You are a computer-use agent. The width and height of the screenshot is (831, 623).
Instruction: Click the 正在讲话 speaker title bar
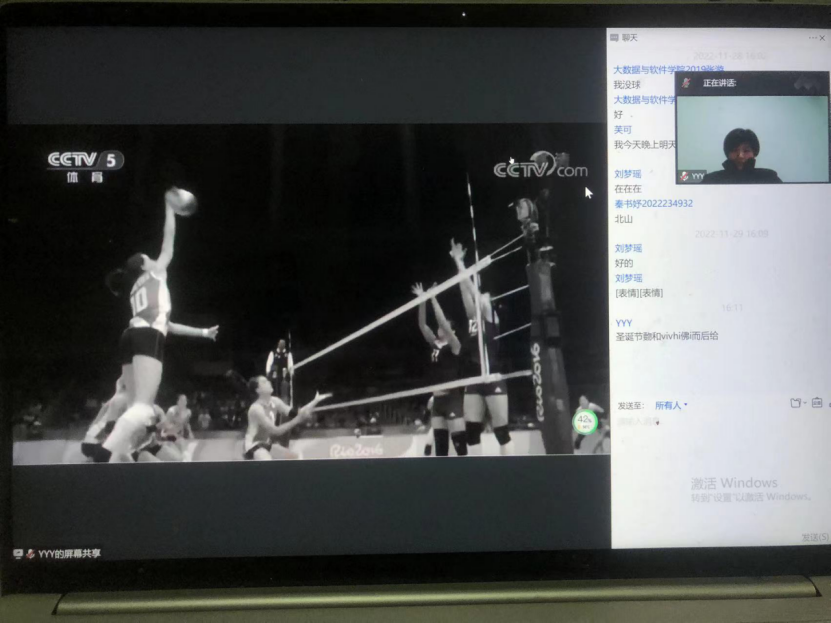pos(720,83)
